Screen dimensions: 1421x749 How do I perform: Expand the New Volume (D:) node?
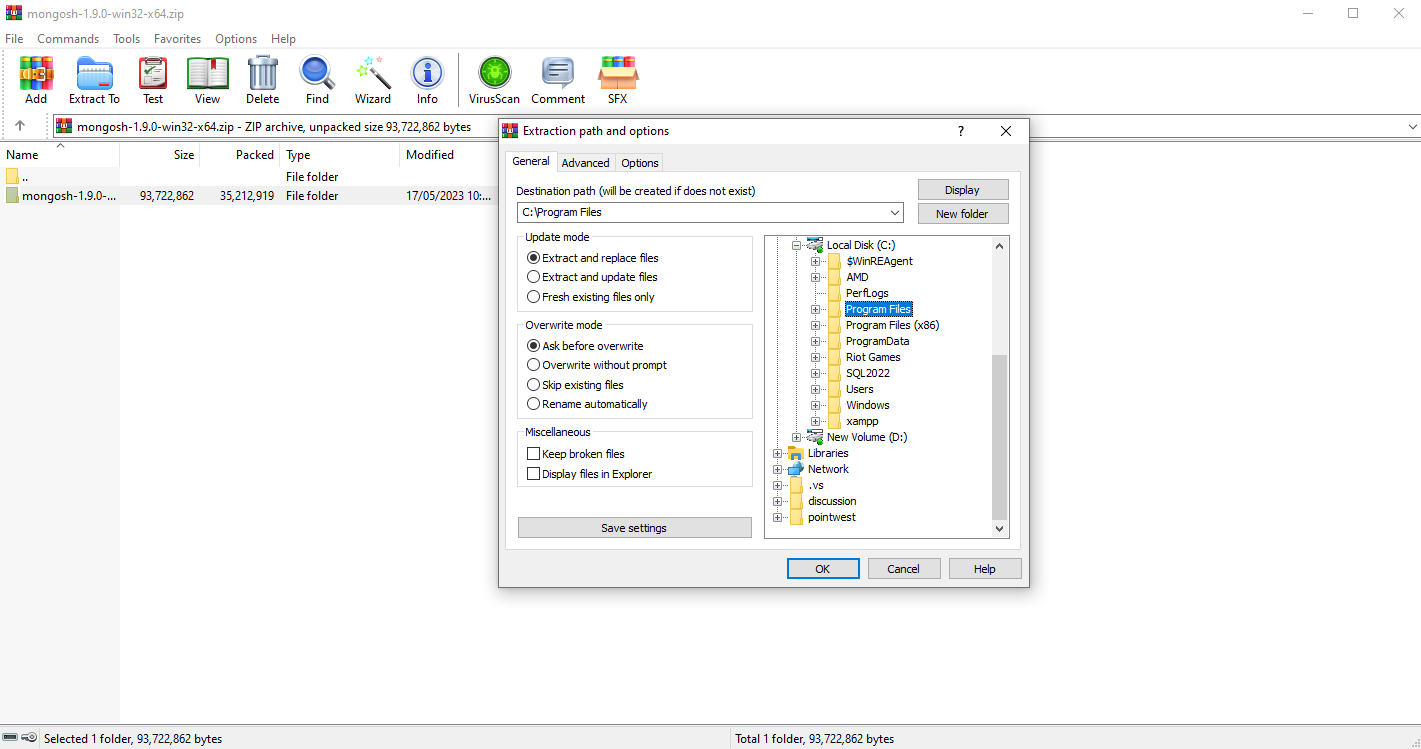(797, 437)
